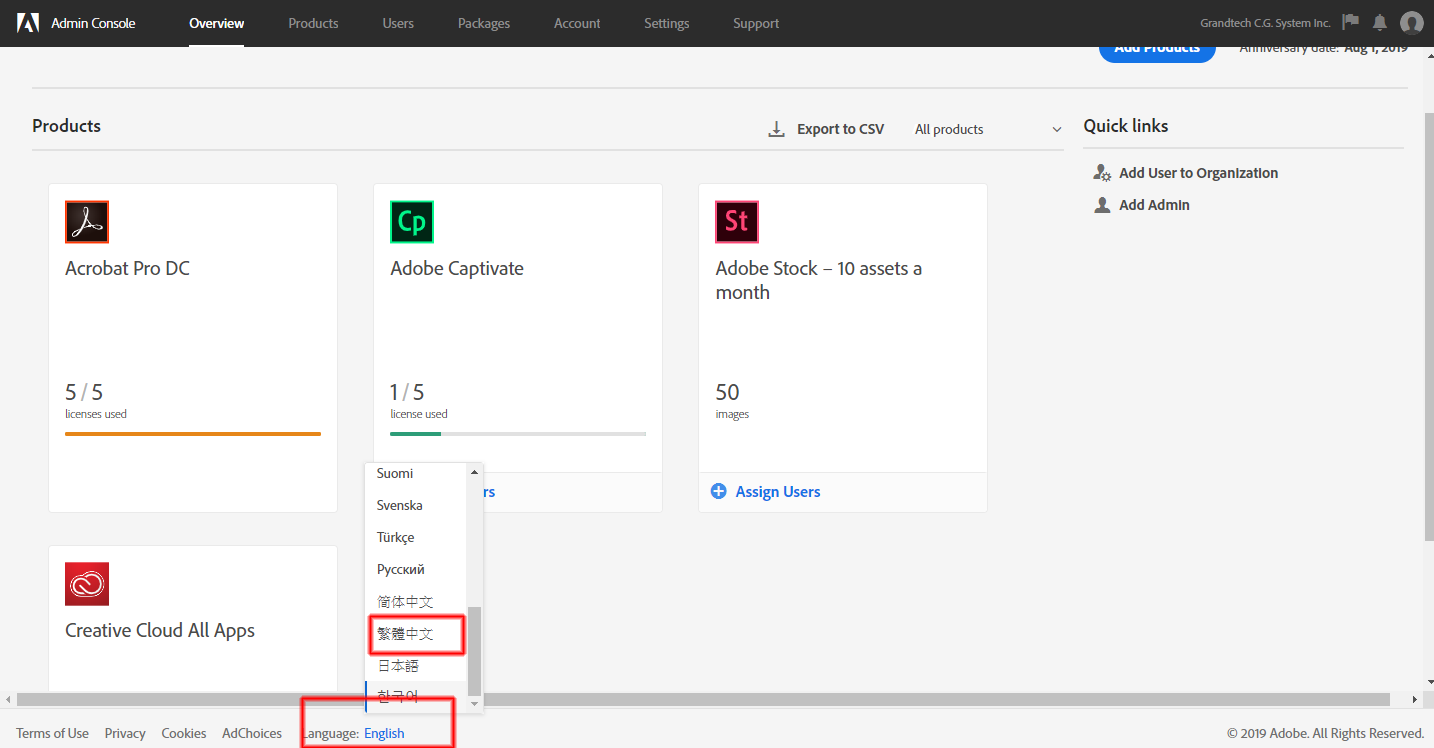The height and width of the screenshot is (748, 1434).
Task: Go to the Packages tab
Action: 484,23
